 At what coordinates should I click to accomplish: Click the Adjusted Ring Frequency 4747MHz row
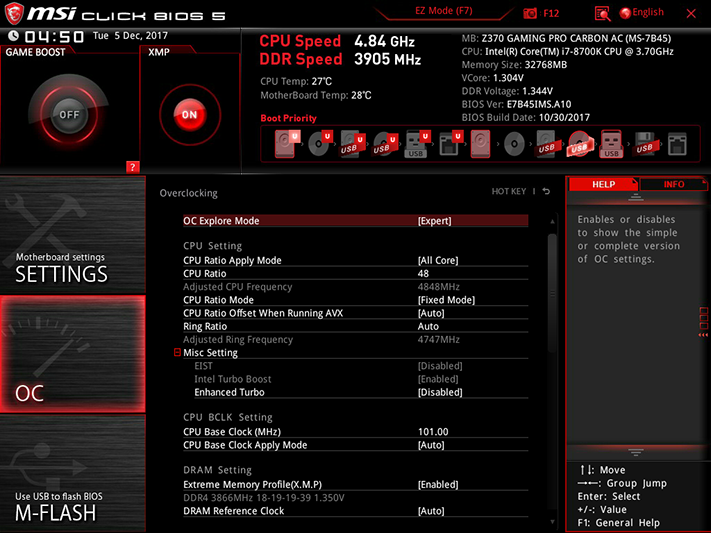(x=356, y=339)
